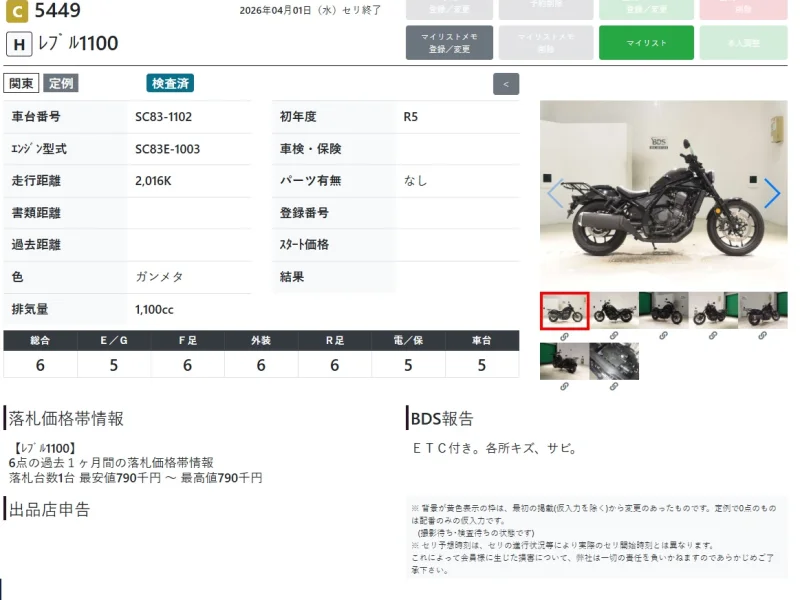Click the lot number 5449
800x600 pixels.
[x=58, y=10]
